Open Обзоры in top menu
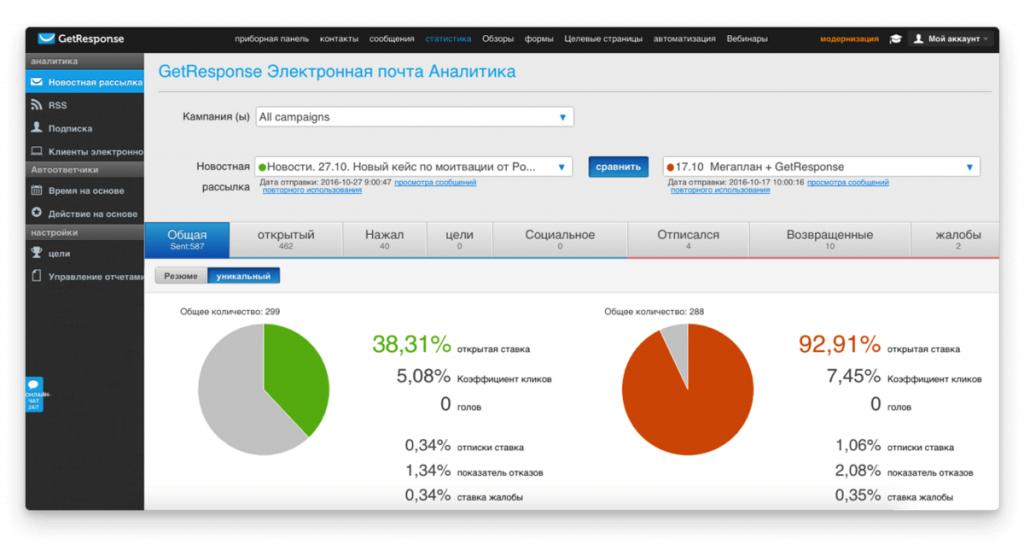 coord(498,39)
